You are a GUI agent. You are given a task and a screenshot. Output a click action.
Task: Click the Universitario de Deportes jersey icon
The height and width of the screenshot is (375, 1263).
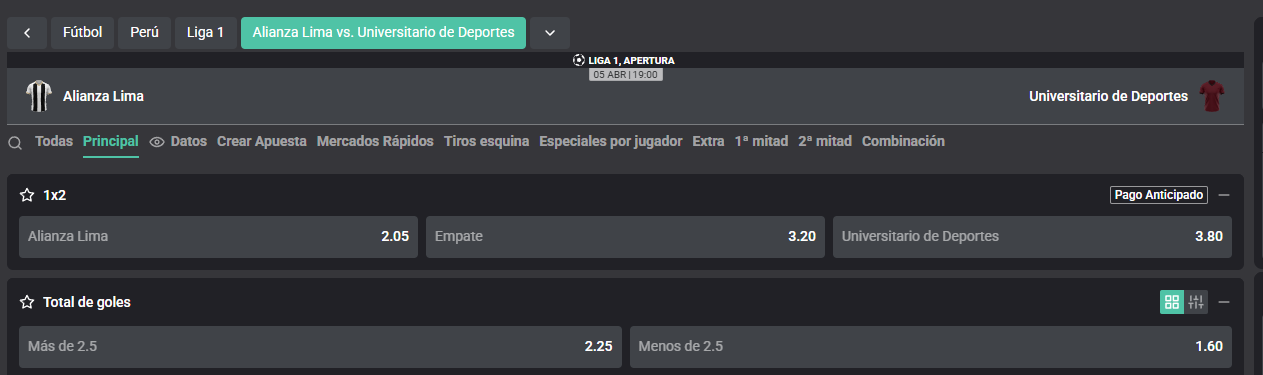point(1213,96)
